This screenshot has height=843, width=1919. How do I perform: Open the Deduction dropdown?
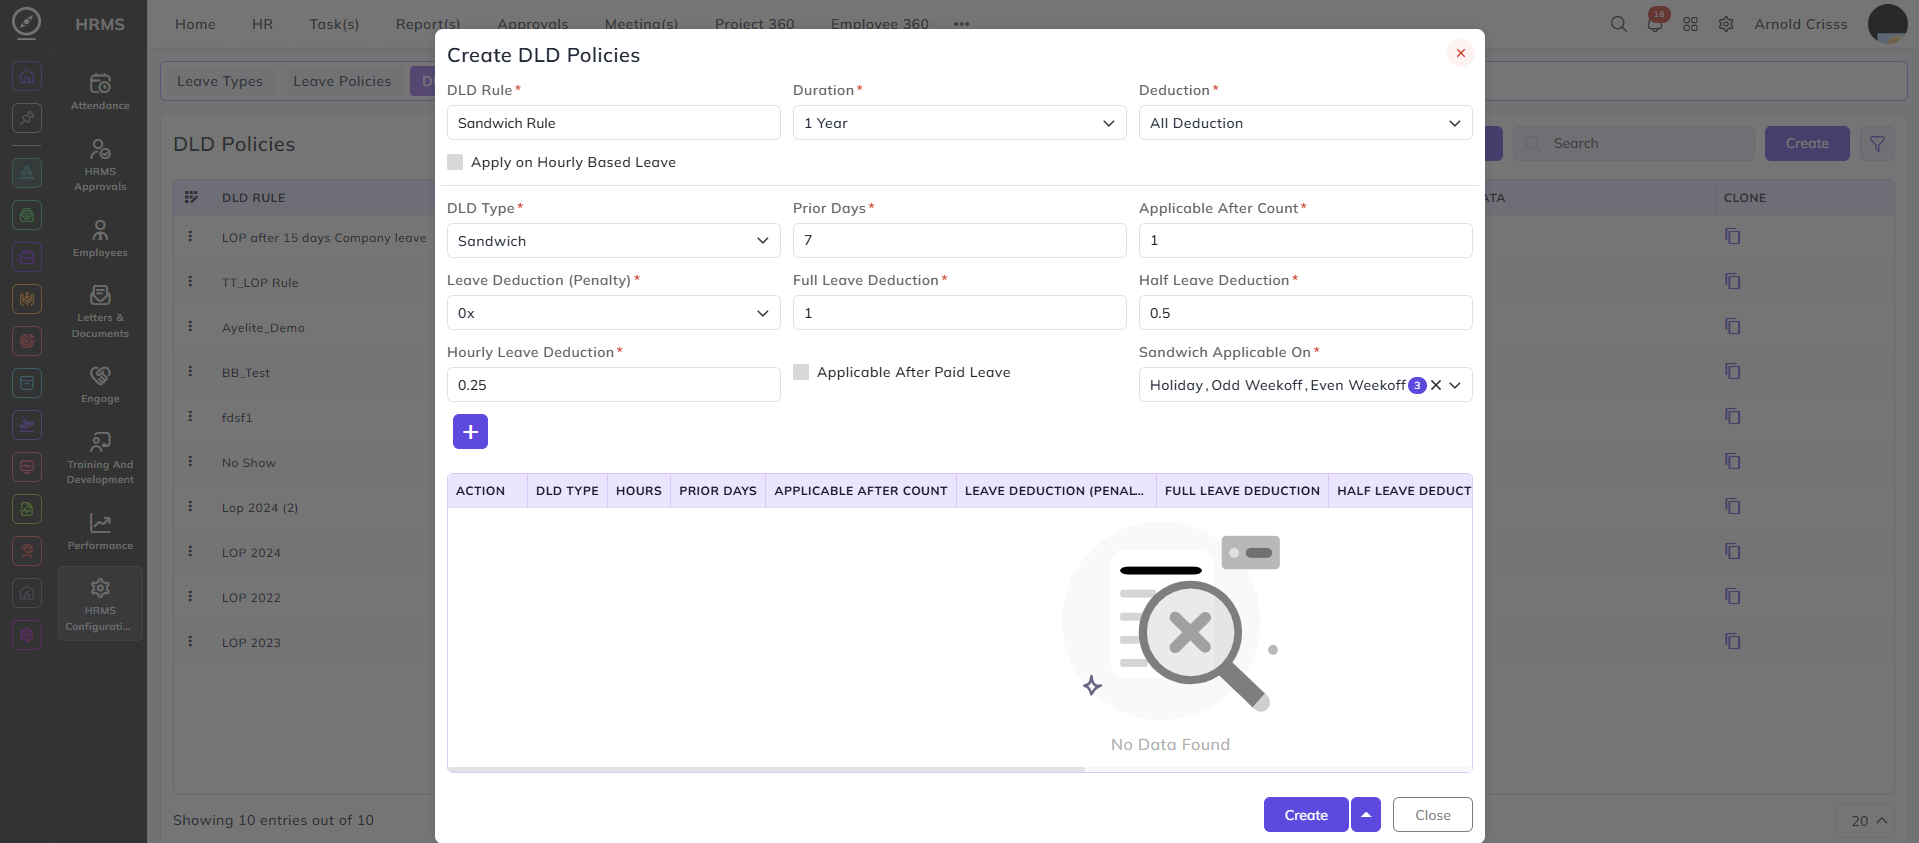(x=1305, y=123)
